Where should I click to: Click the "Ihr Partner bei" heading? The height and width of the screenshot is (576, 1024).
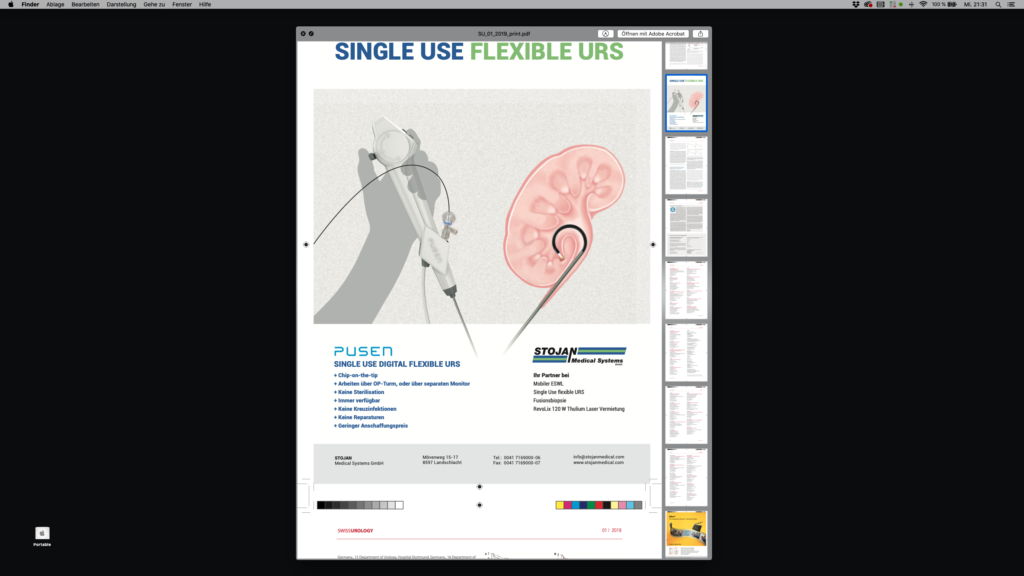click(551, 376)
